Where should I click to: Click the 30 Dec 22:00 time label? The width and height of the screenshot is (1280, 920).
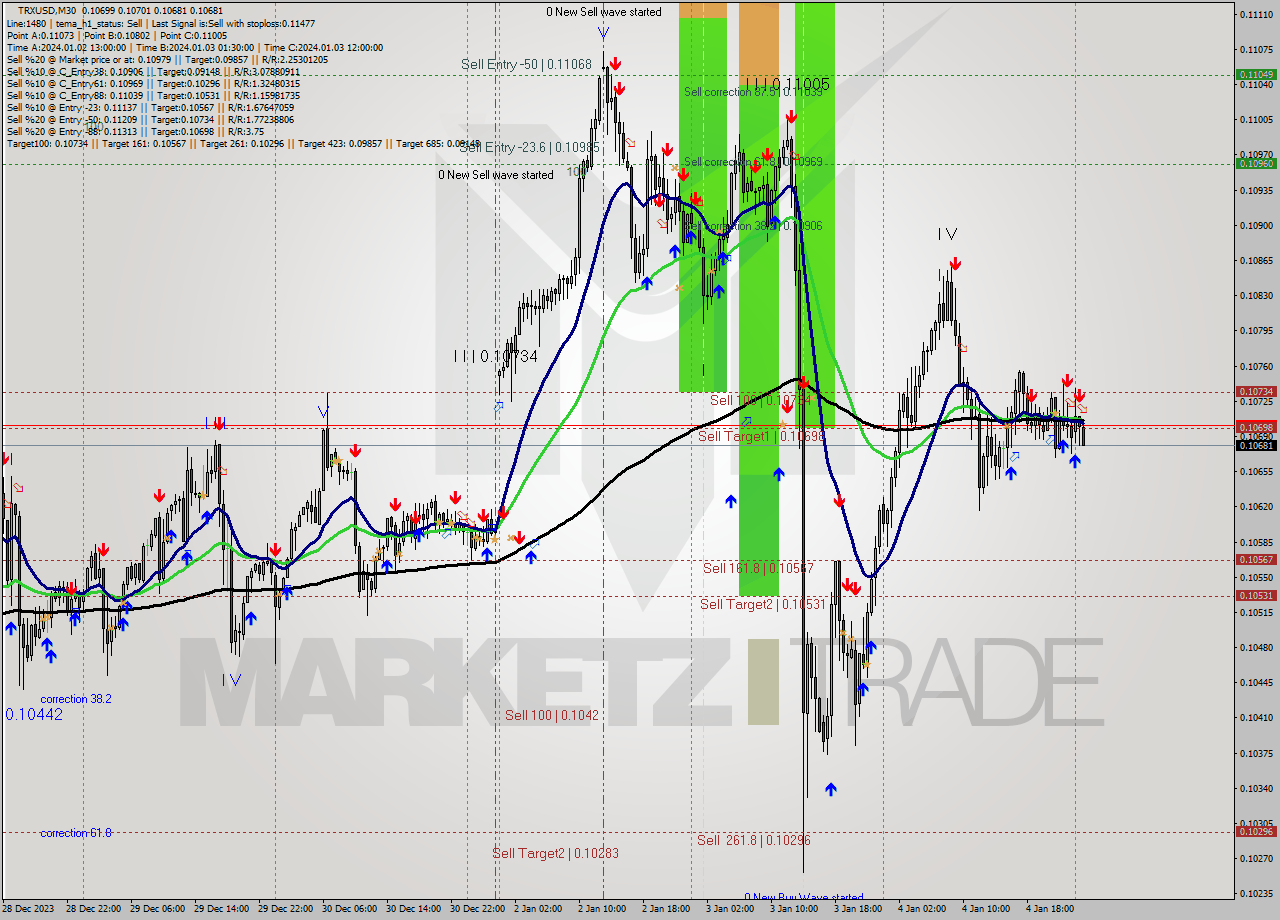476,909
